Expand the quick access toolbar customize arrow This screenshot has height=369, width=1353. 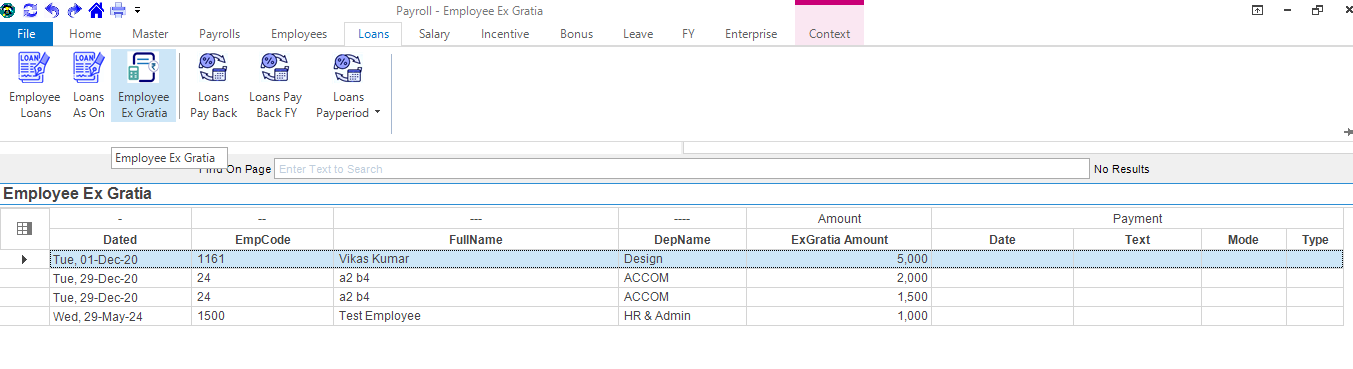pos(136,10)
